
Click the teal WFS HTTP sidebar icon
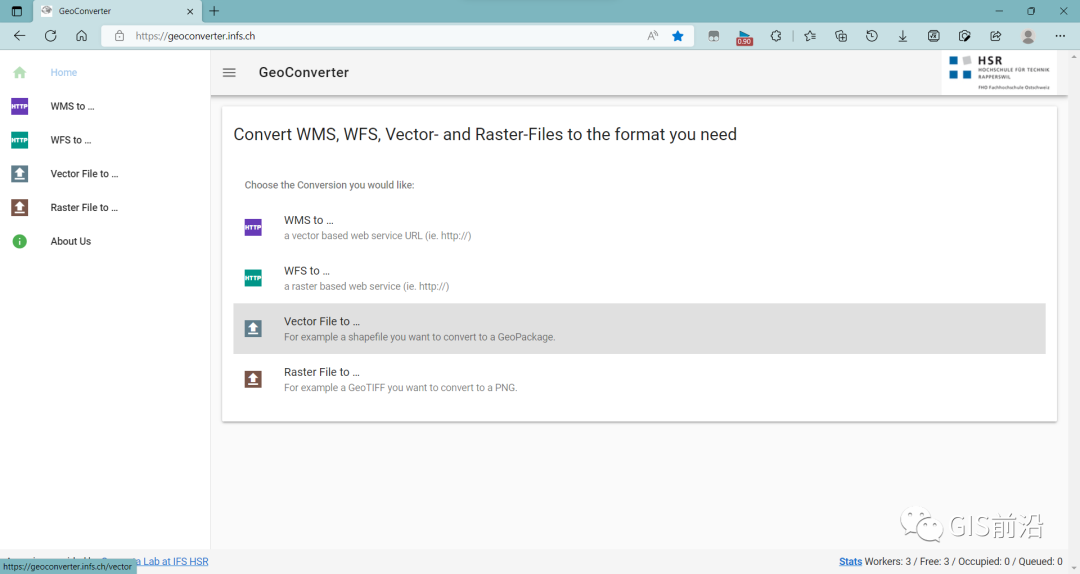click(19, 140)
